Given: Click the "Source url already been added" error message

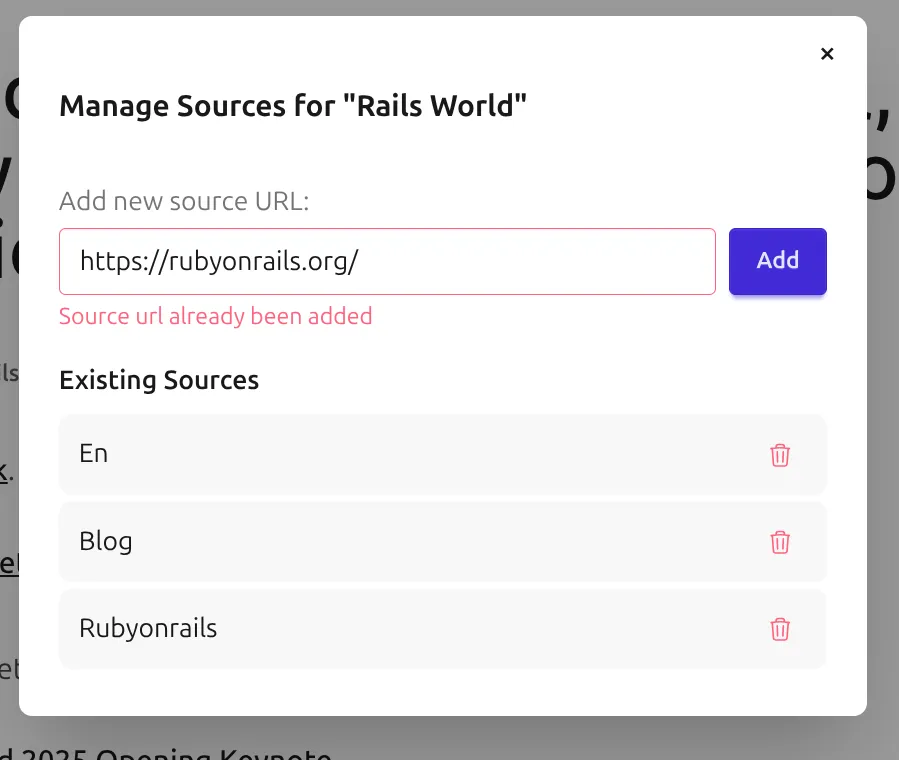Looking at the screenshot, I should click(x=215, y=316).
